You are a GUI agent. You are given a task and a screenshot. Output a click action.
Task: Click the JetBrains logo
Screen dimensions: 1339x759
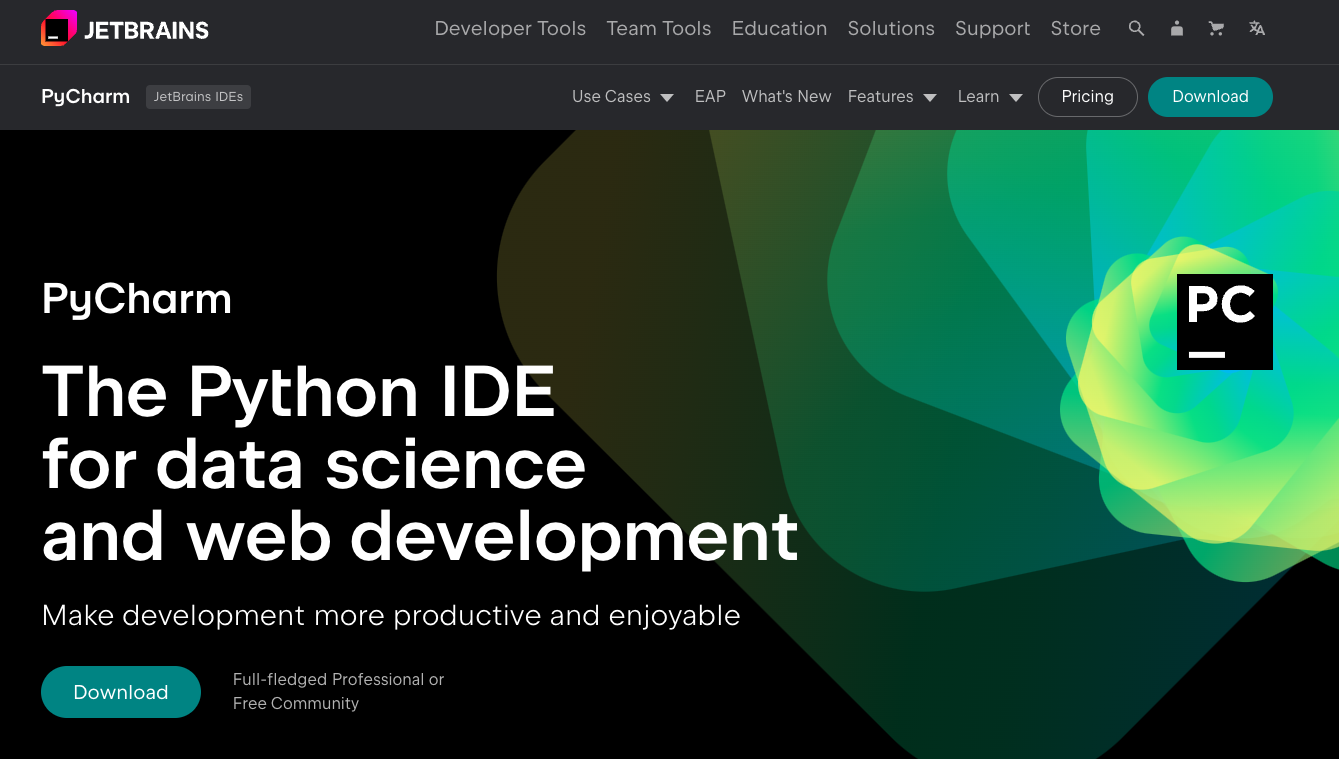(x=125, y=29)
